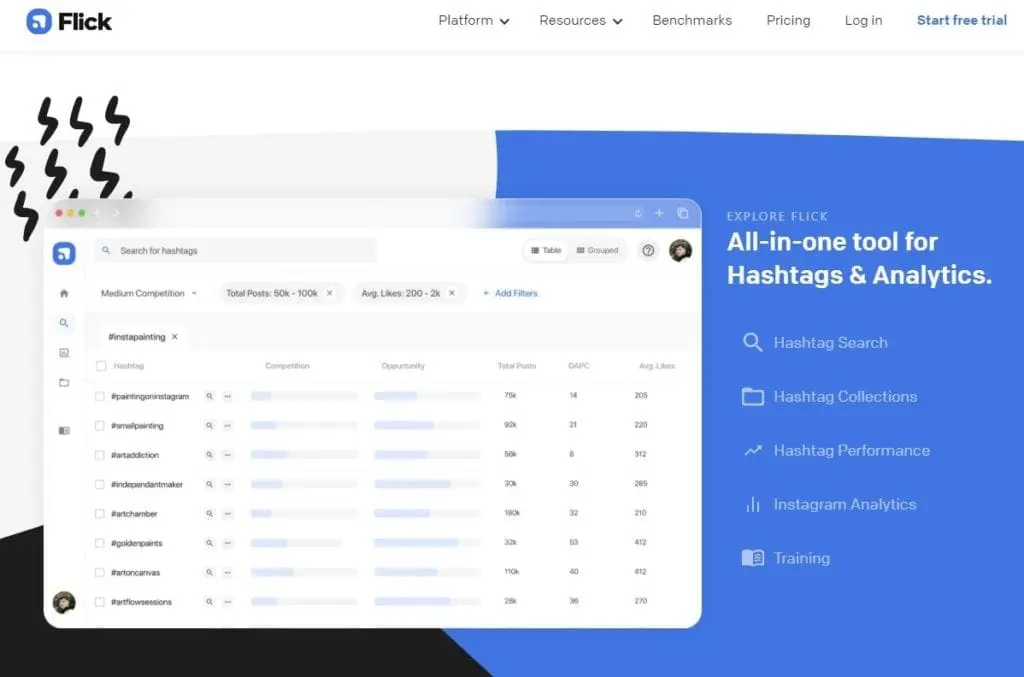Click the refresh icon in mock browser bar
The image size is (1024, 677).
[x=638, y=213]
